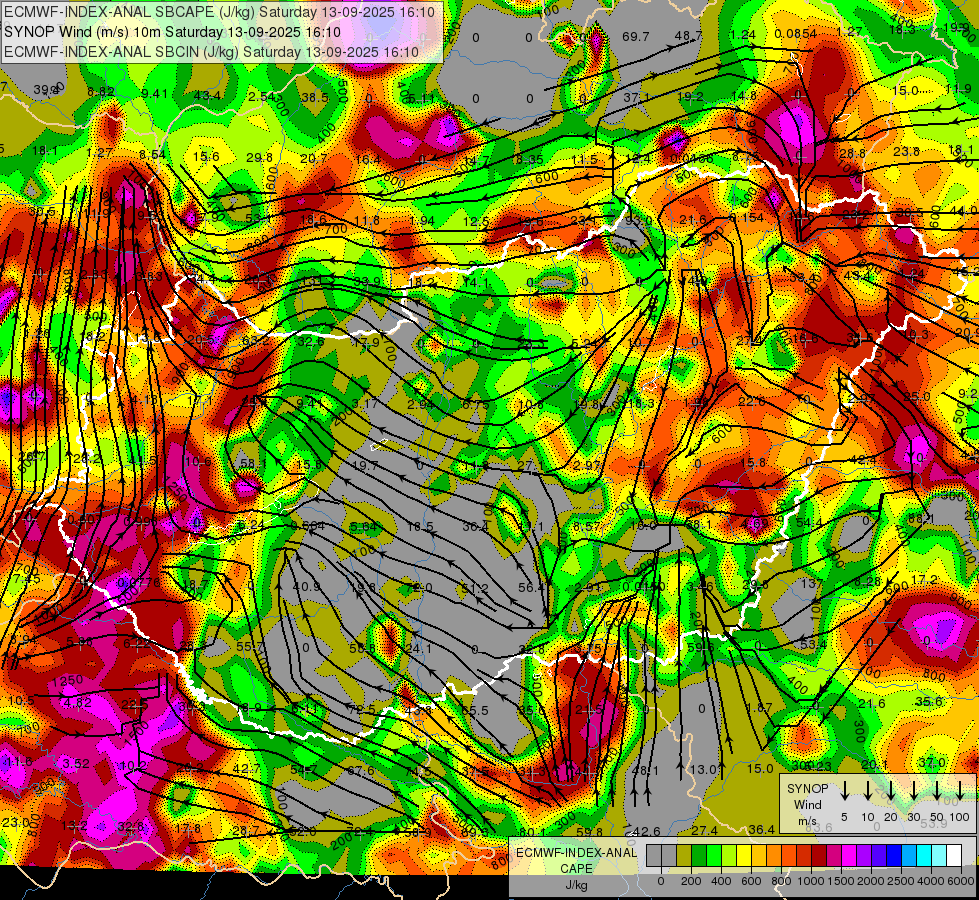Click the J/kg unit label in legend

576,884
